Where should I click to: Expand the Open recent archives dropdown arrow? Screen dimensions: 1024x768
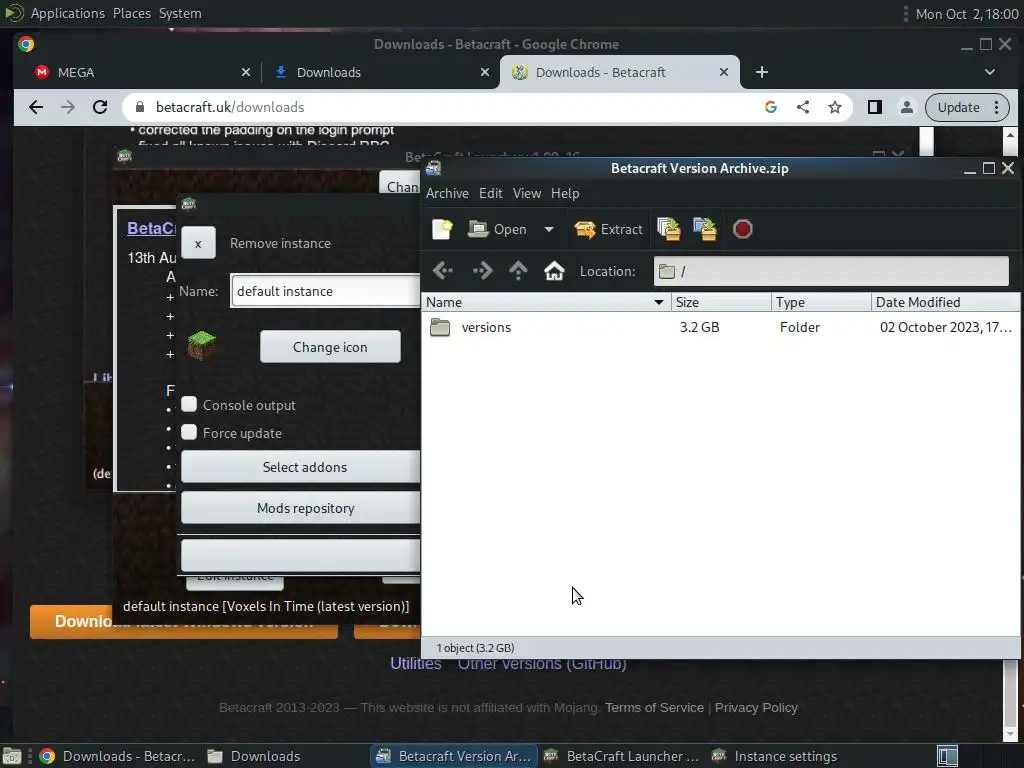pos(549,229)
